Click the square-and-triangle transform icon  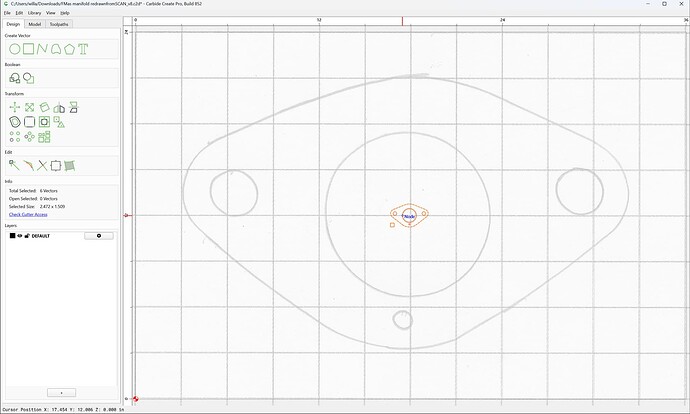click(x=59, y=122)
